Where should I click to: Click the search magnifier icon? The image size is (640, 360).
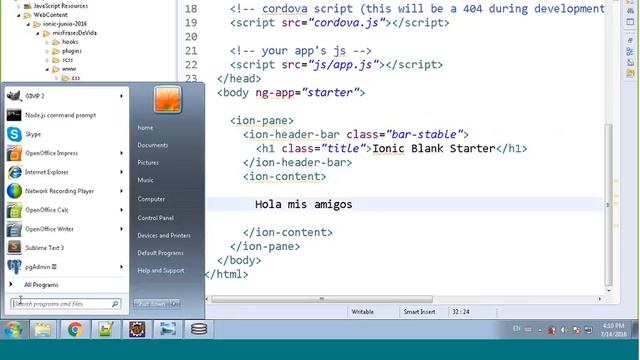point(115,304)
